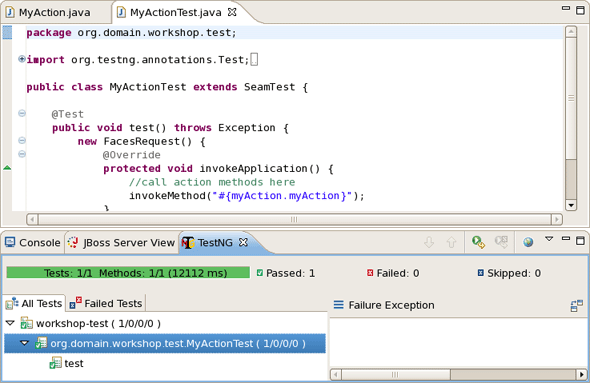Click the Previous failure up arrow
Screen dimensions: 590x383
452,242
